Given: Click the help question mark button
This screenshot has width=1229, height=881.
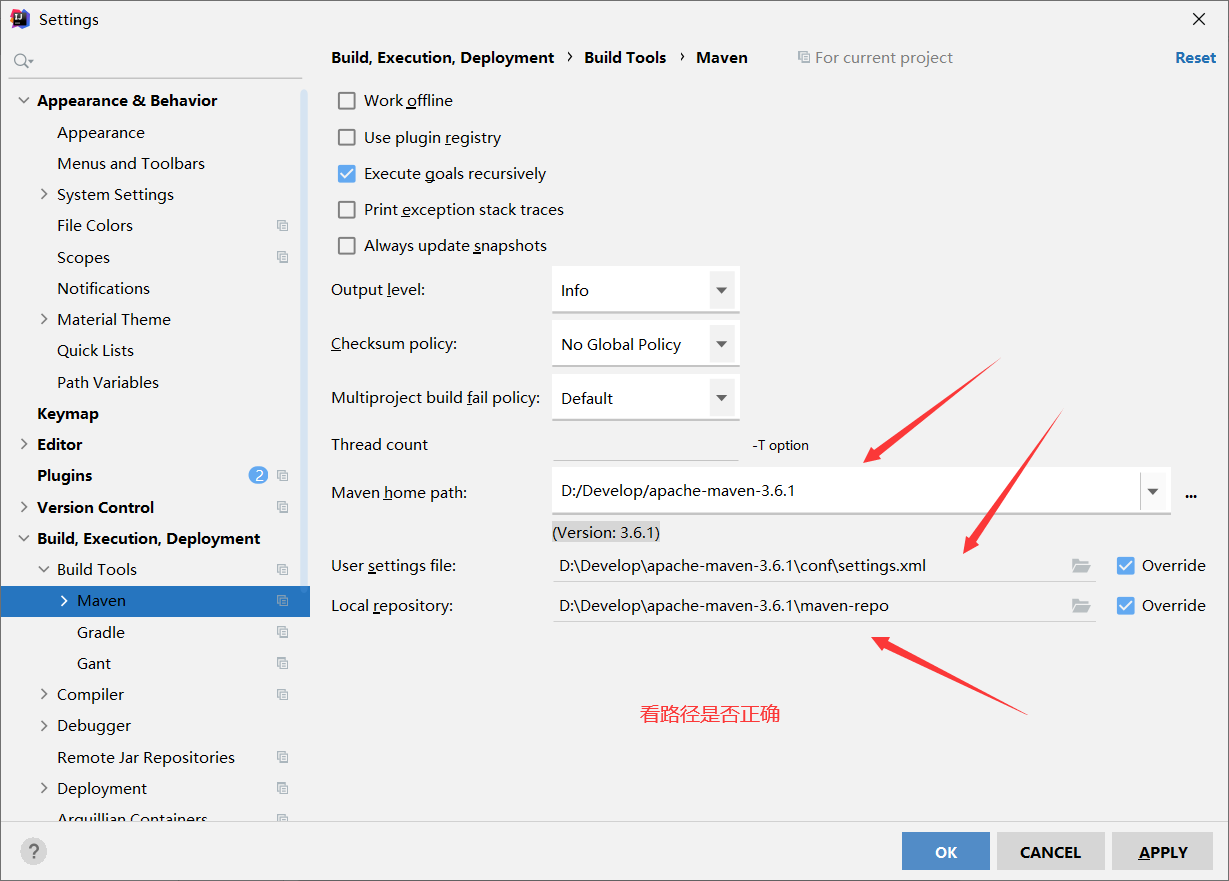Looking at the screenshot, I should [x=34, y=851].
